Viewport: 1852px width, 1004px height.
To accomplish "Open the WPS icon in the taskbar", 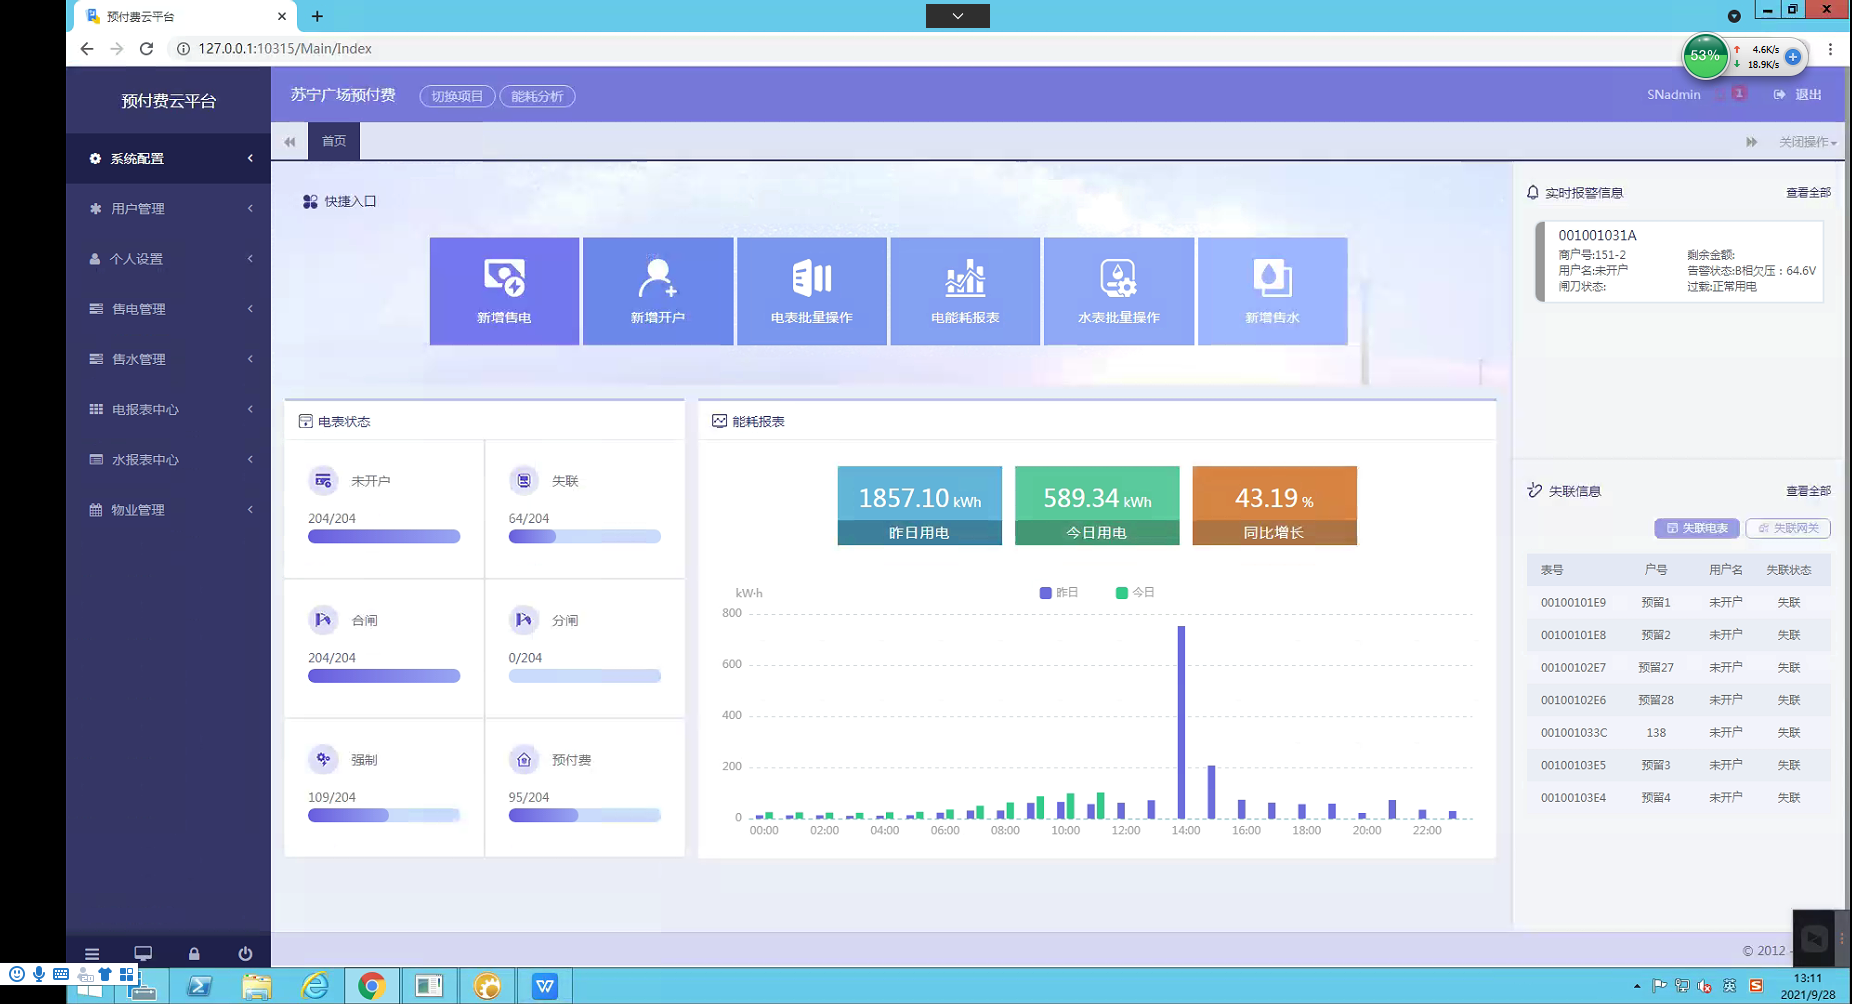I will click(545, 986).
